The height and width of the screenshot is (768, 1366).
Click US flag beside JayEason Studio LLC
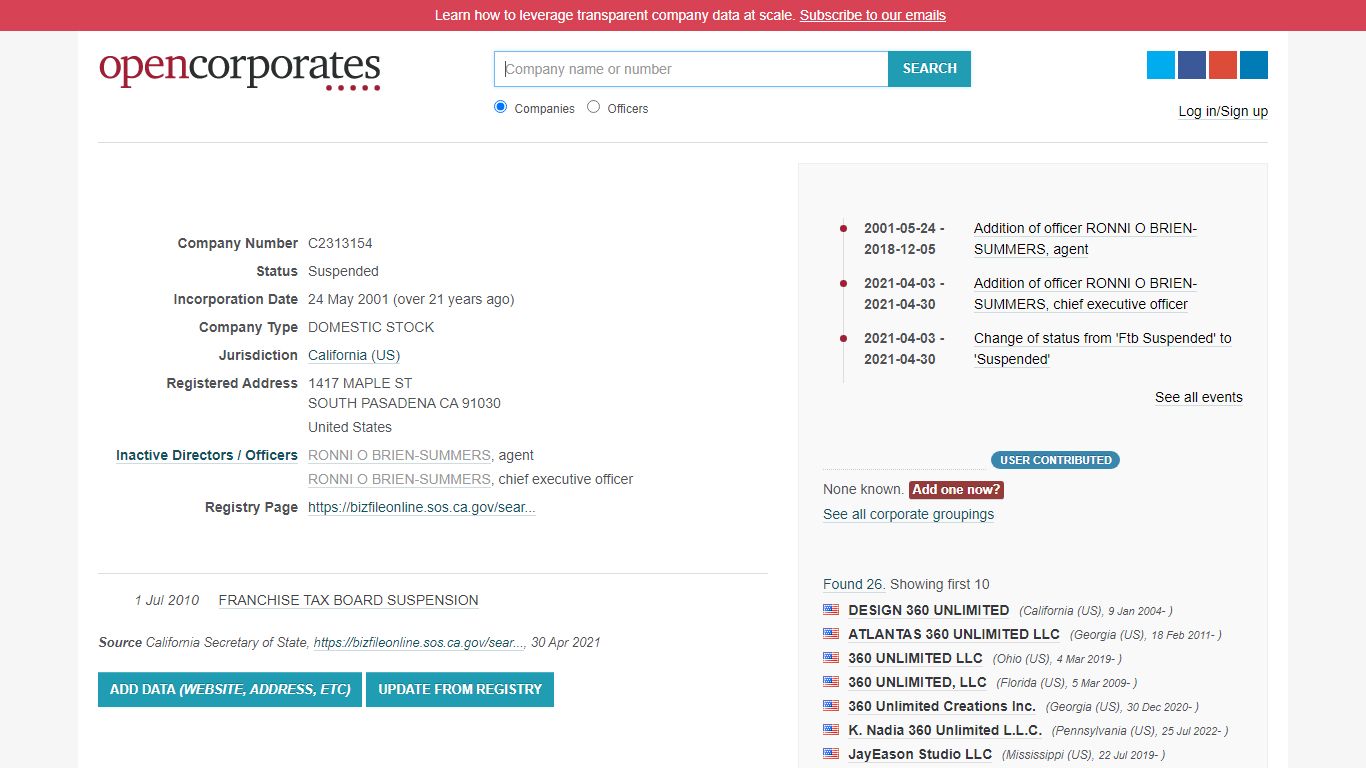coord(831,753)
